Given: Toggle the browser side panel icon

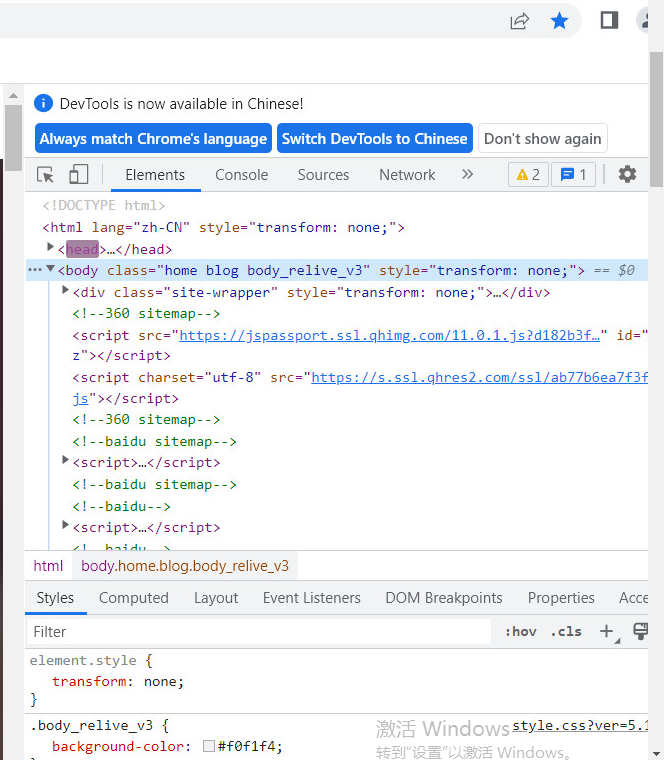Looking at the screenshot, I should click(x=609, y=20).
